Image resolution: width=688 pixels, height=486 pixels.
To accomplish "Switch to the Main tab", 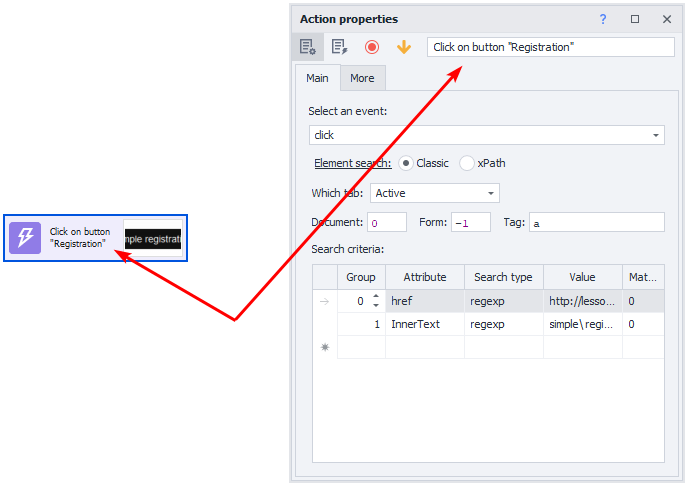I will [317, 78].
